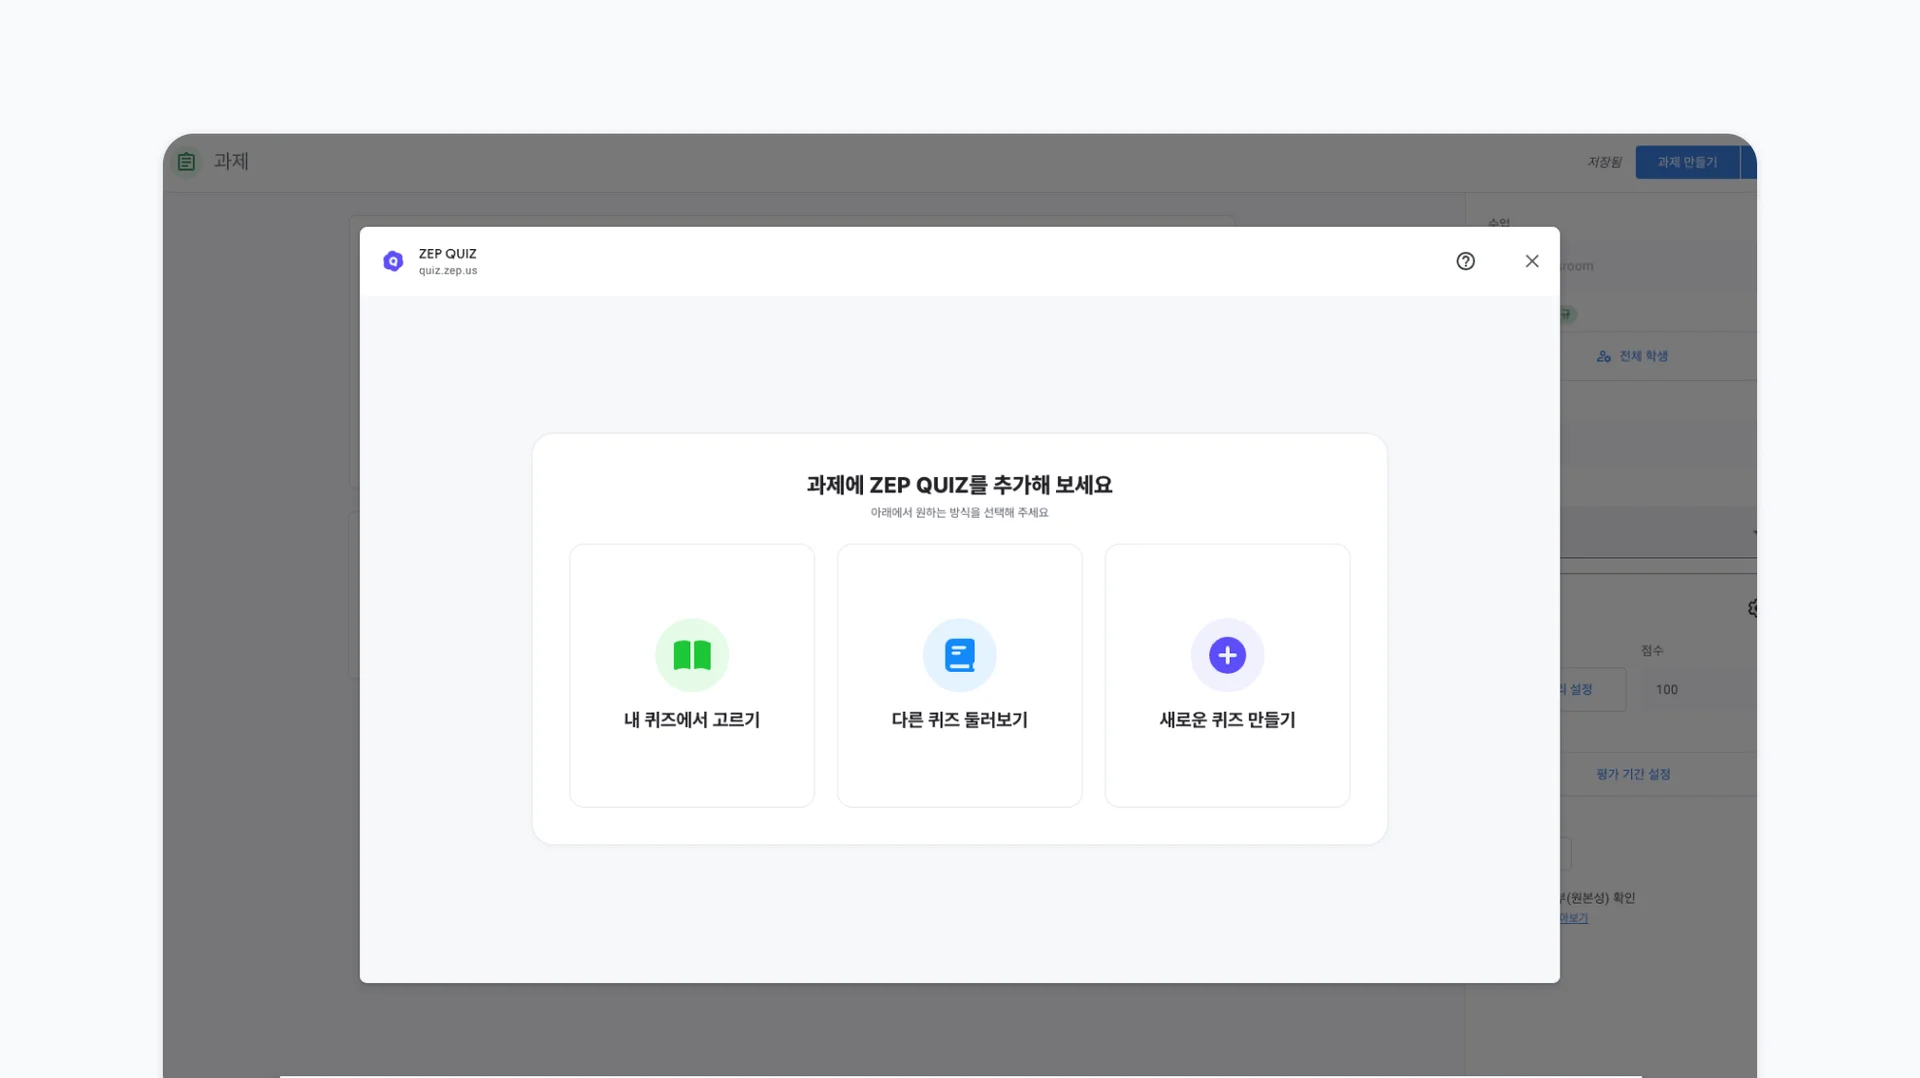The width and height of the screenshot is (1920, 1078).
Task: Choose '내 퀴즈에서 고르기' card
Action: pyautogui.click(x=692, y=675)
